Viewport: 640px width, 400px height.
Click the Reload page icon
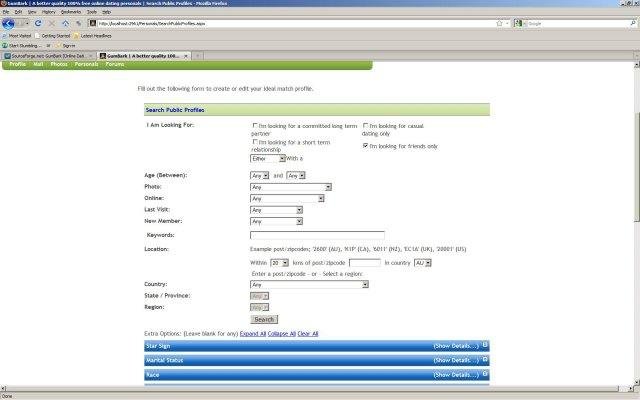(38, 24)
